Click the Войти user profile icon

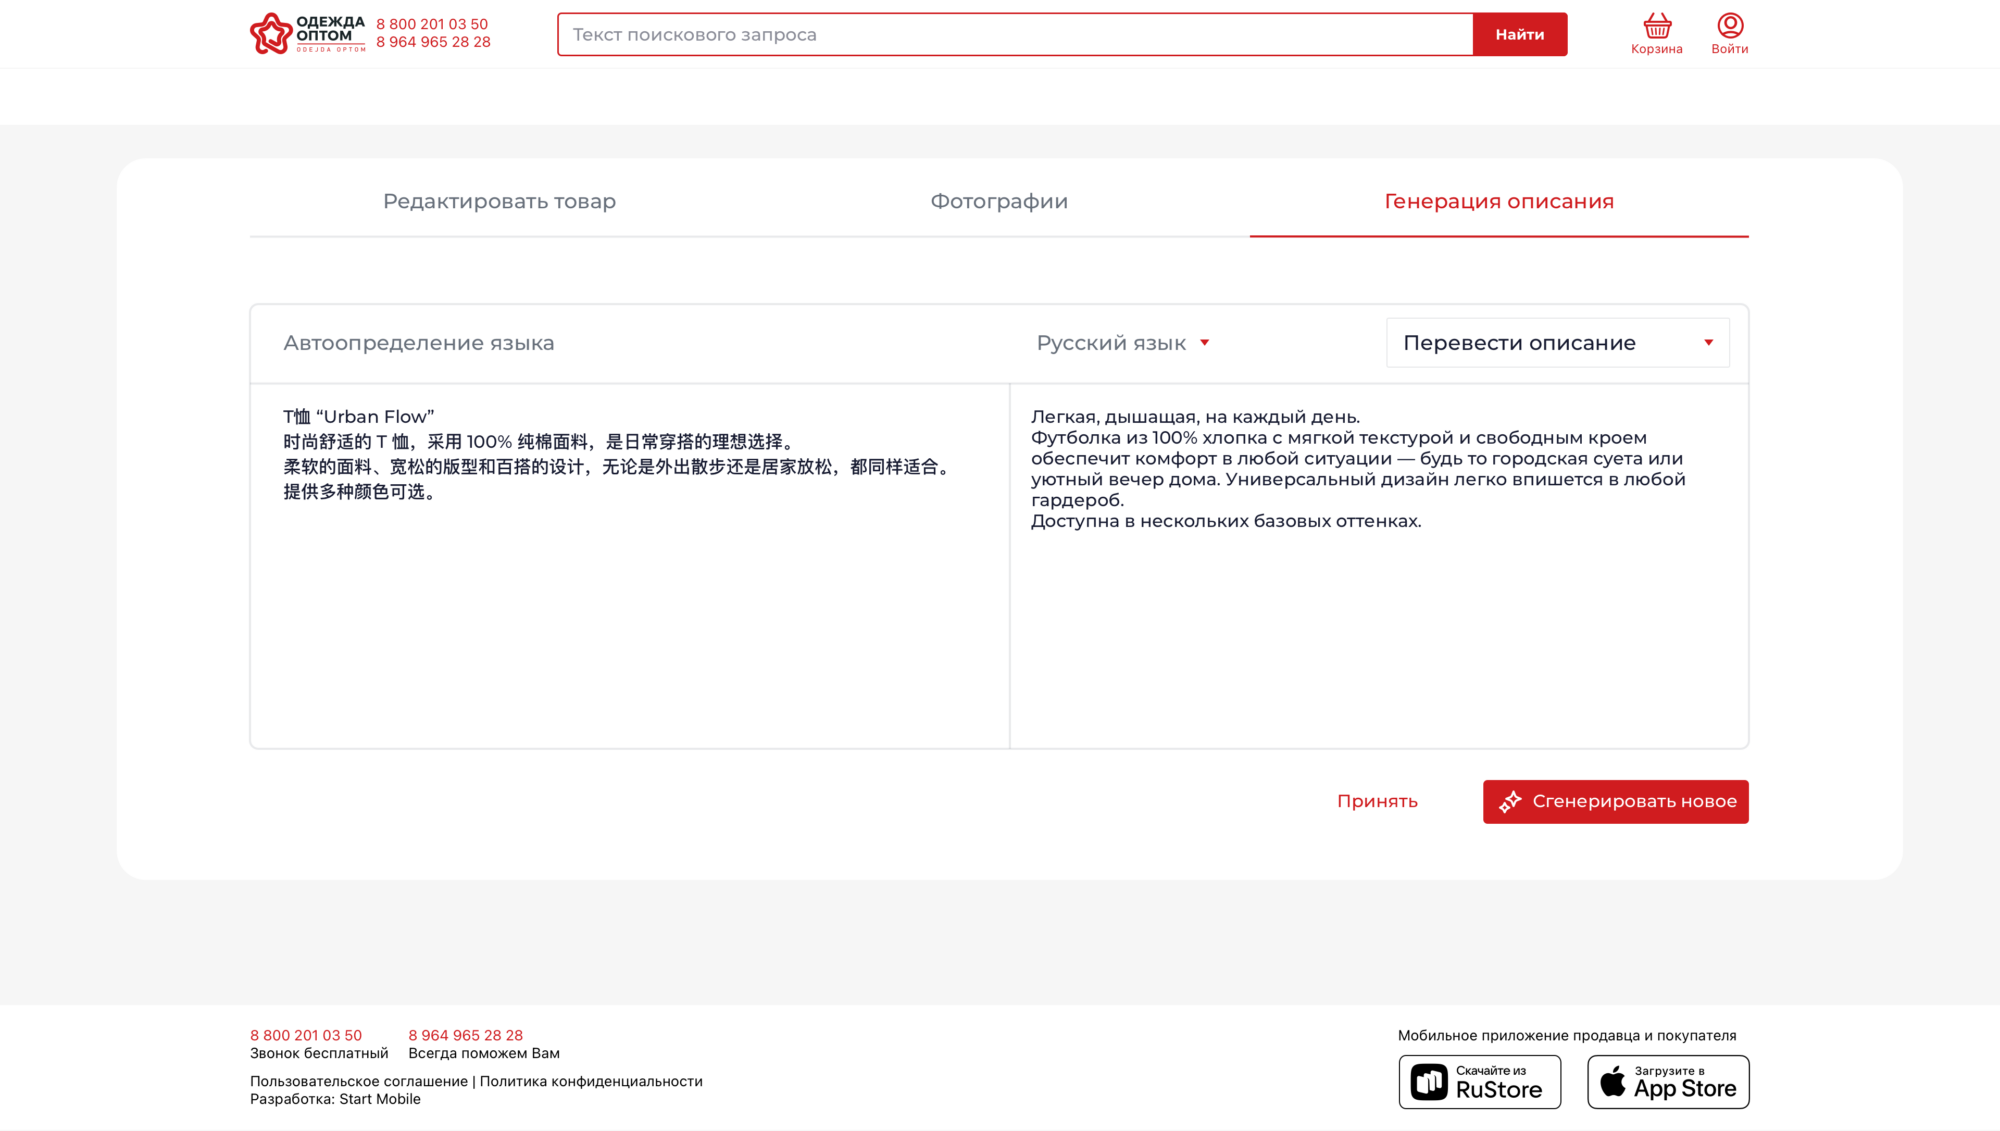point(1729,26)
